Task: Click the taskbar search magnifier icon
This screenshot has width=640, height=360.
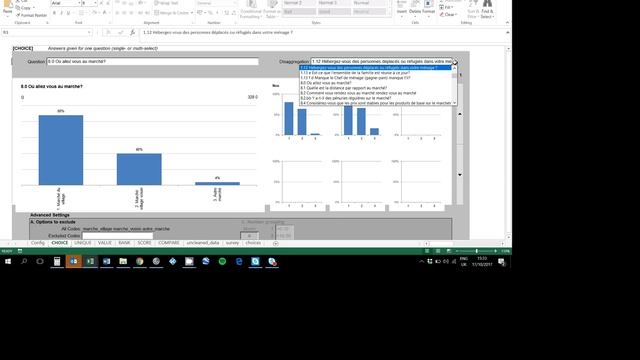Action: point(24,261)
